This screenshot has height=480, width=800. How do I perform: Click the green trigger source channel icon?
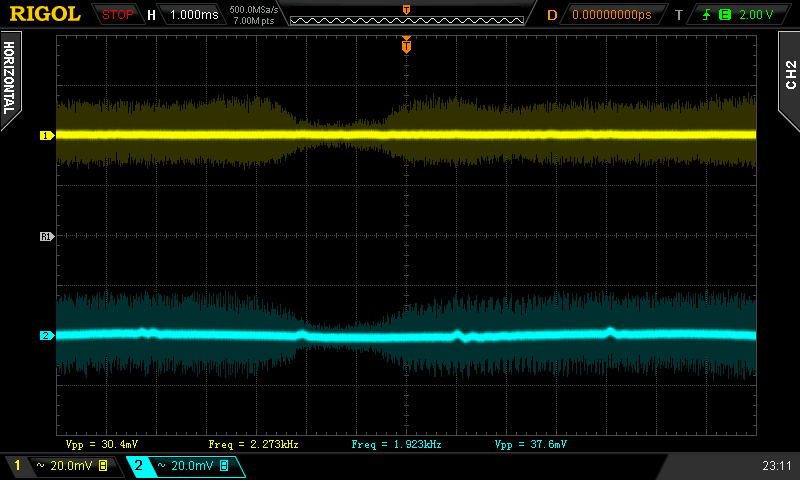tap(724, 15)
